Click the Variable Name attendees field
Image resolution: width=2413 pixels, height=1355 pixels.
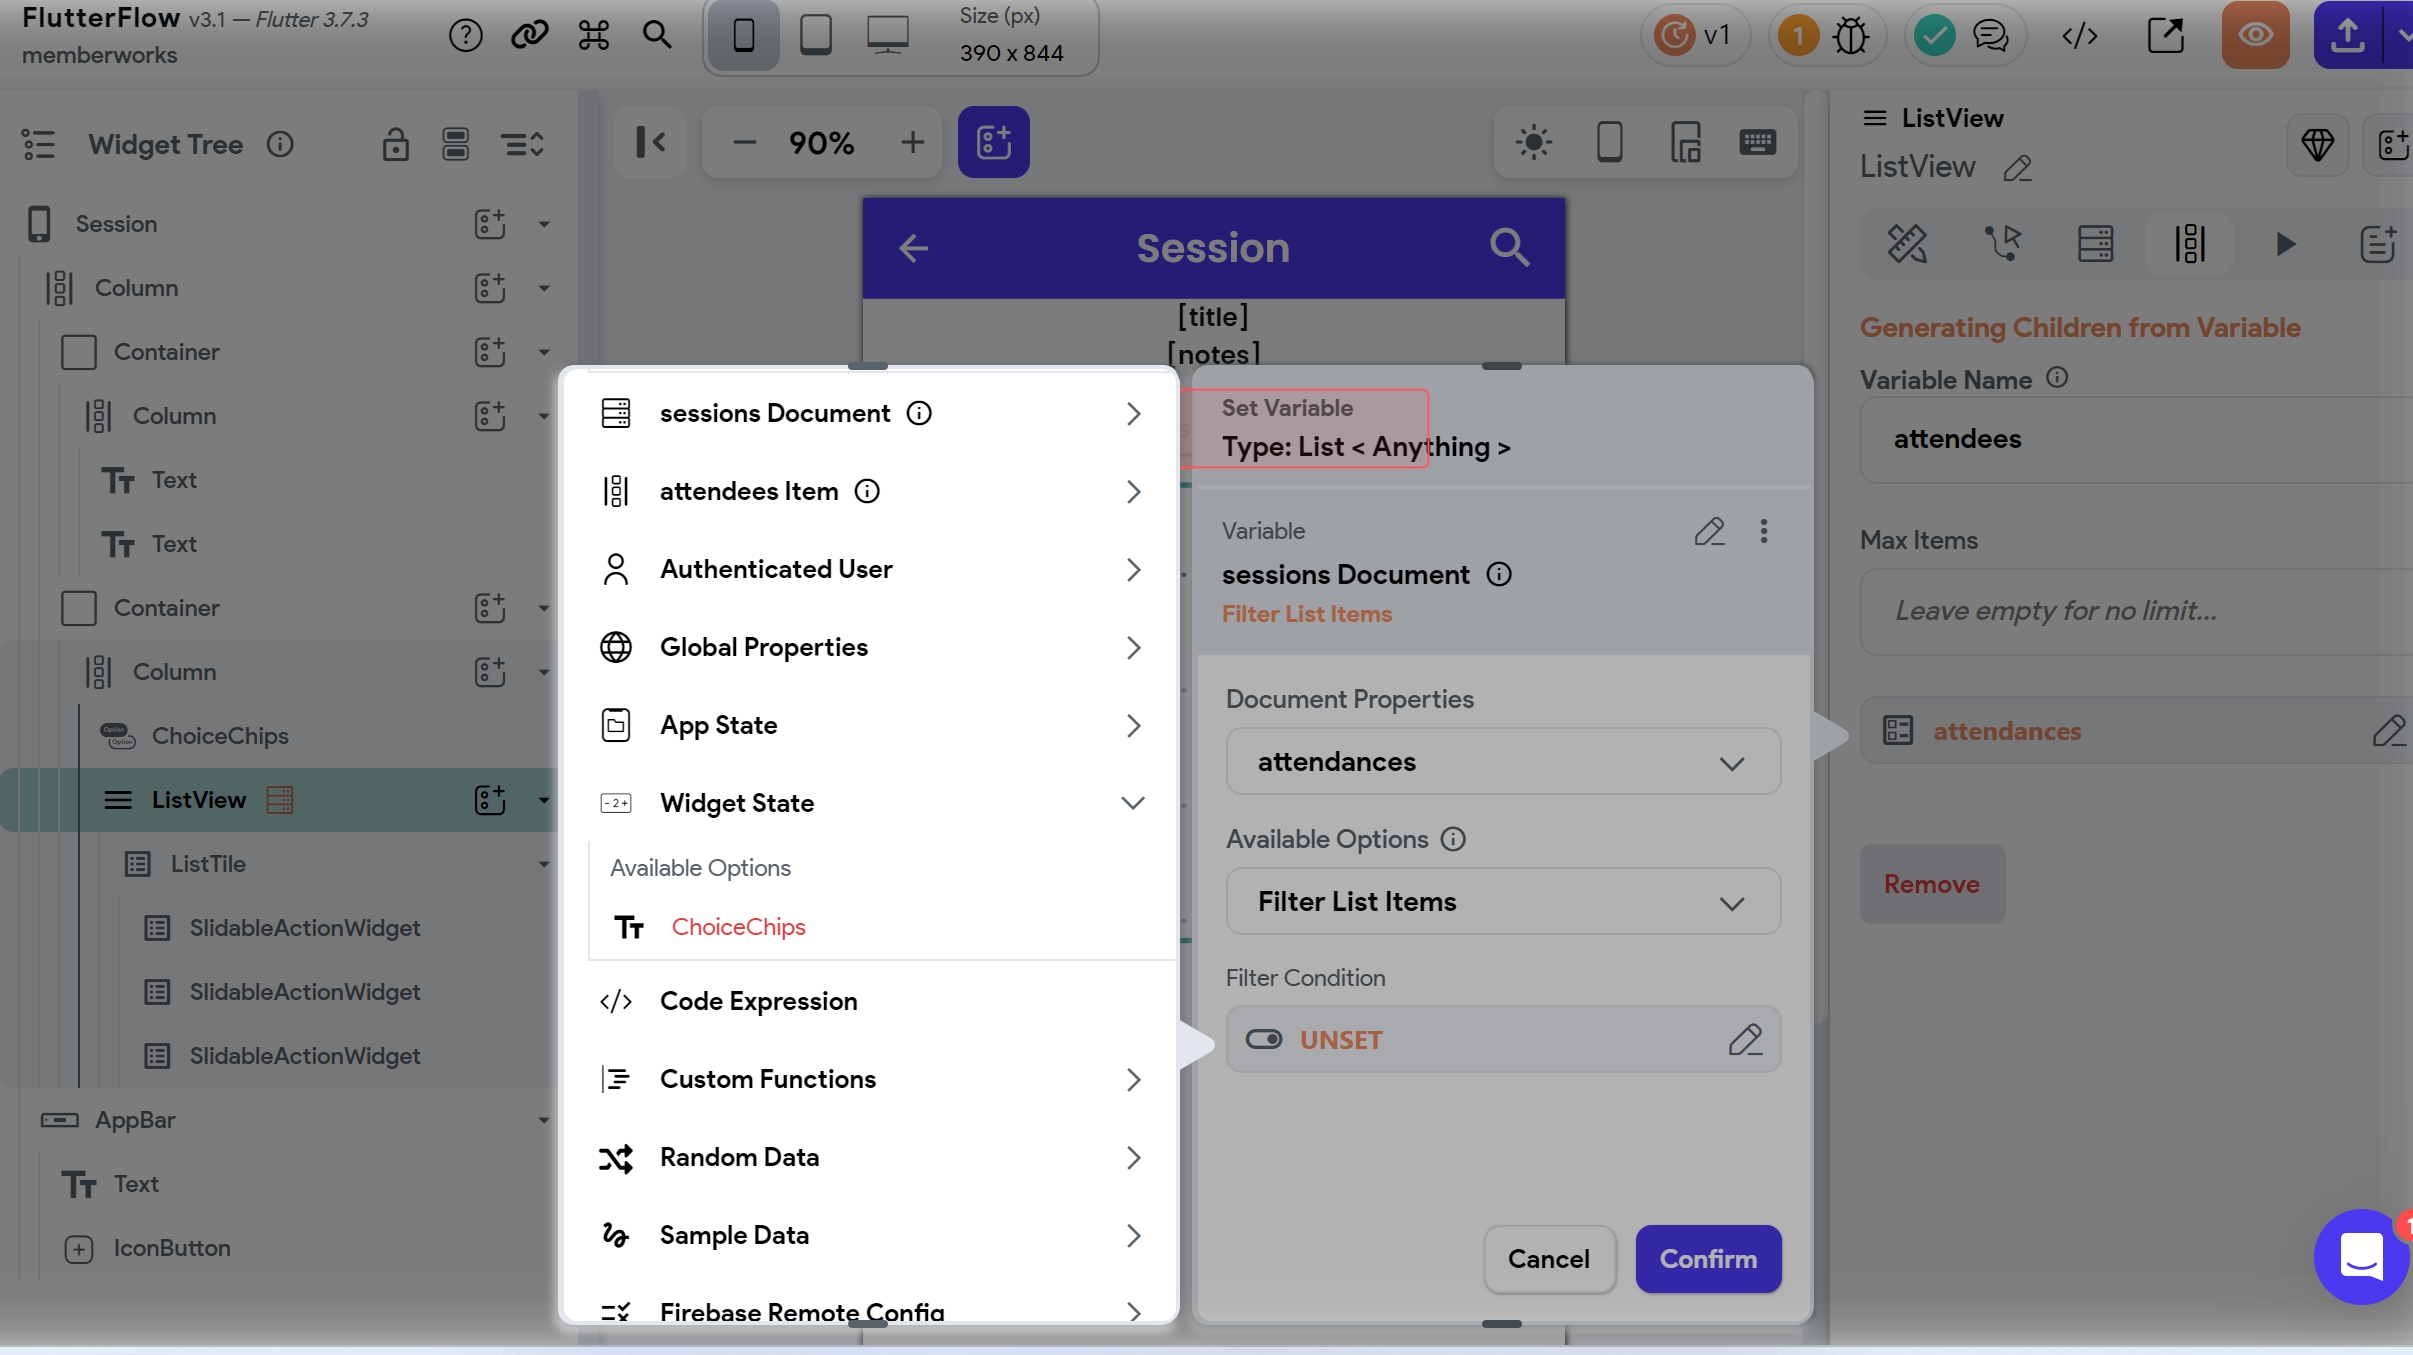2136,439
